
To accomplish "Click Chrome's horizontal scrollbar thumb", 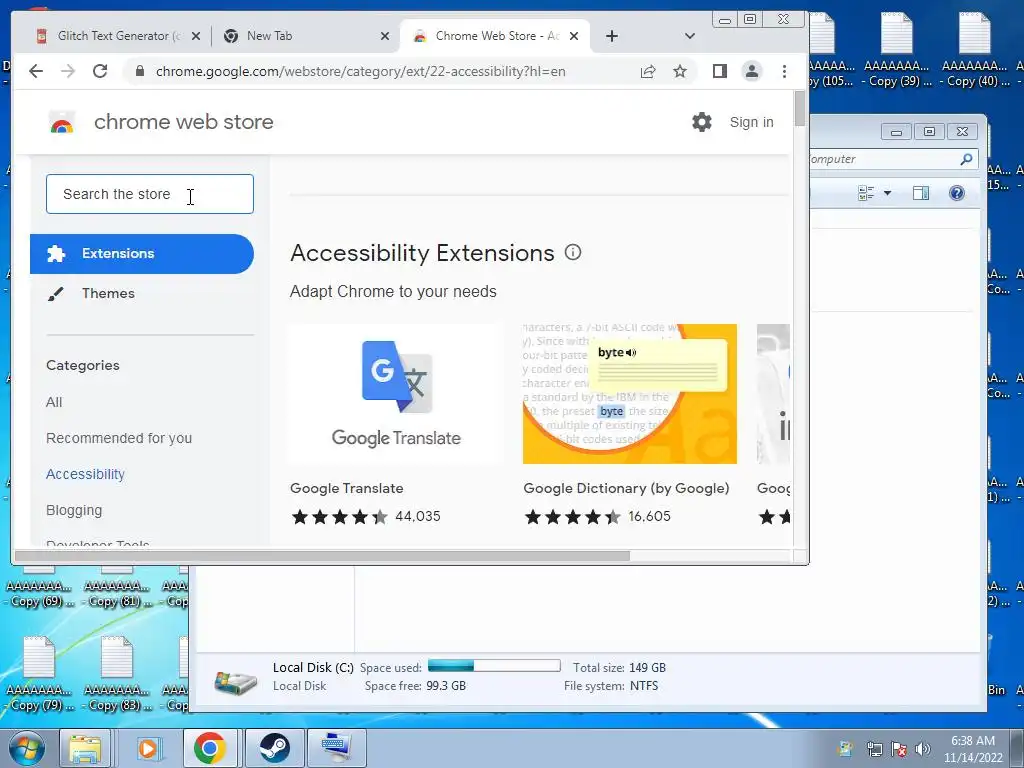I will point(322,556).
